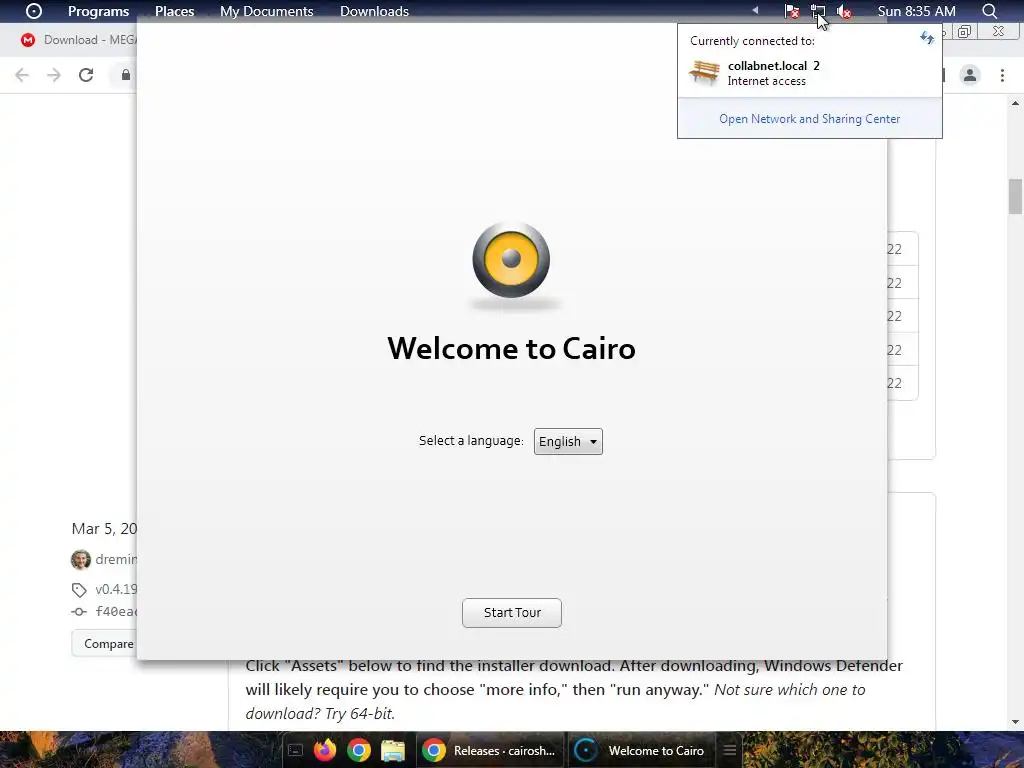The width and height of the screenshot is (1024, 768).
Task: Click the Action Center flag tray icon
Action: click(792, 11)
